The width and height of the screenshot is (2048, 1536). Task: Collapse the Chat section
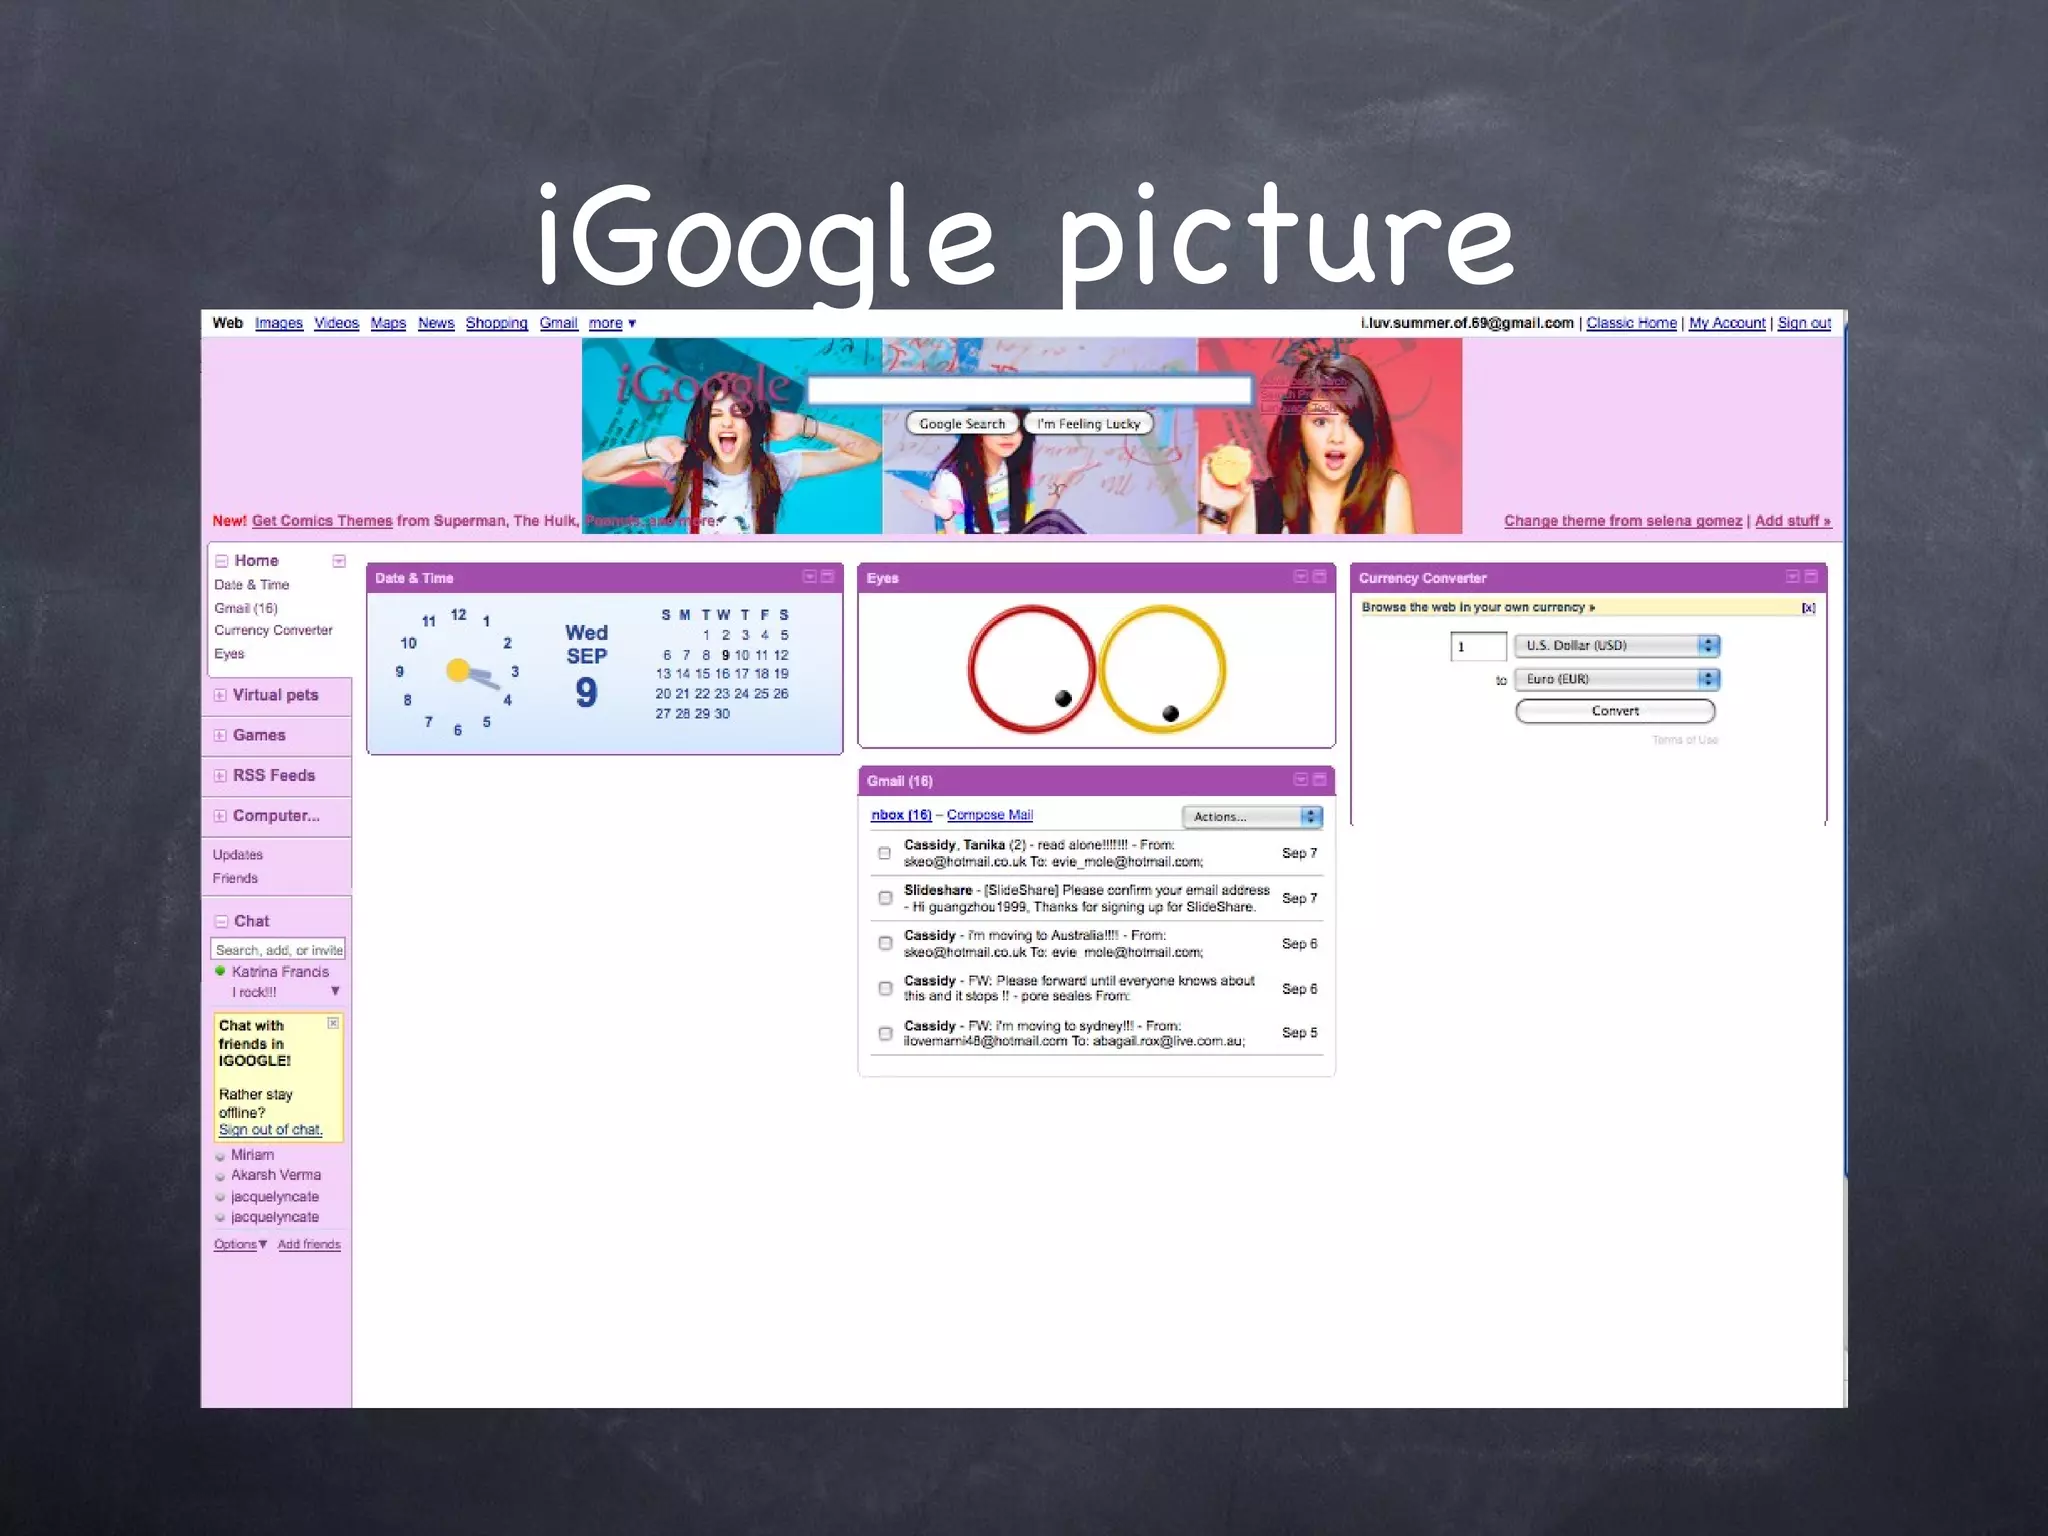[x=222, y=921]
